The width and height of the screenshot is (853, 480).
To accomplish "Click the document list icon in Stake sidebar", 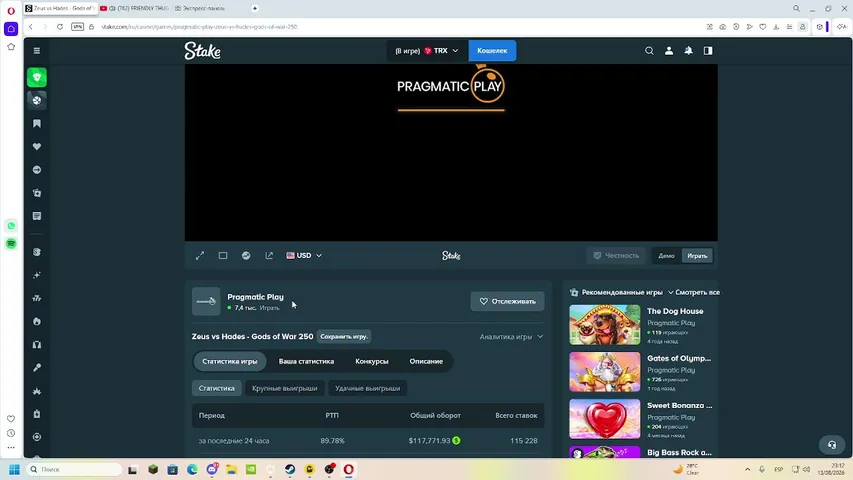I will [37, 216].
